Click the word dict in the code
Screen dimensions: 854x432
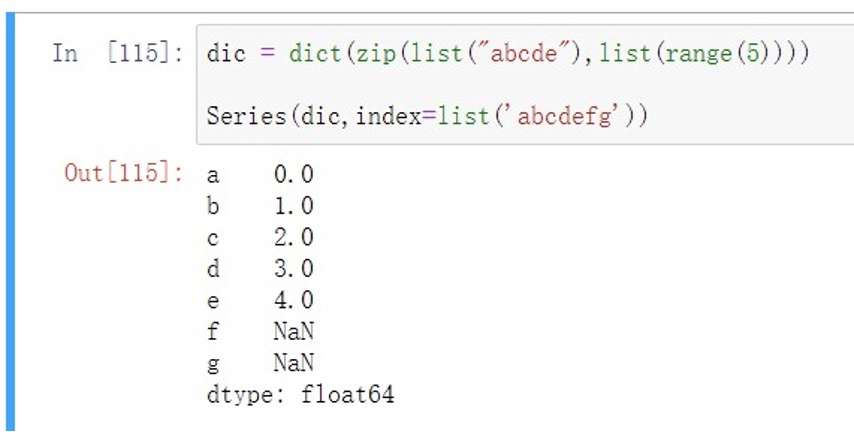click(x=314, y=53)
